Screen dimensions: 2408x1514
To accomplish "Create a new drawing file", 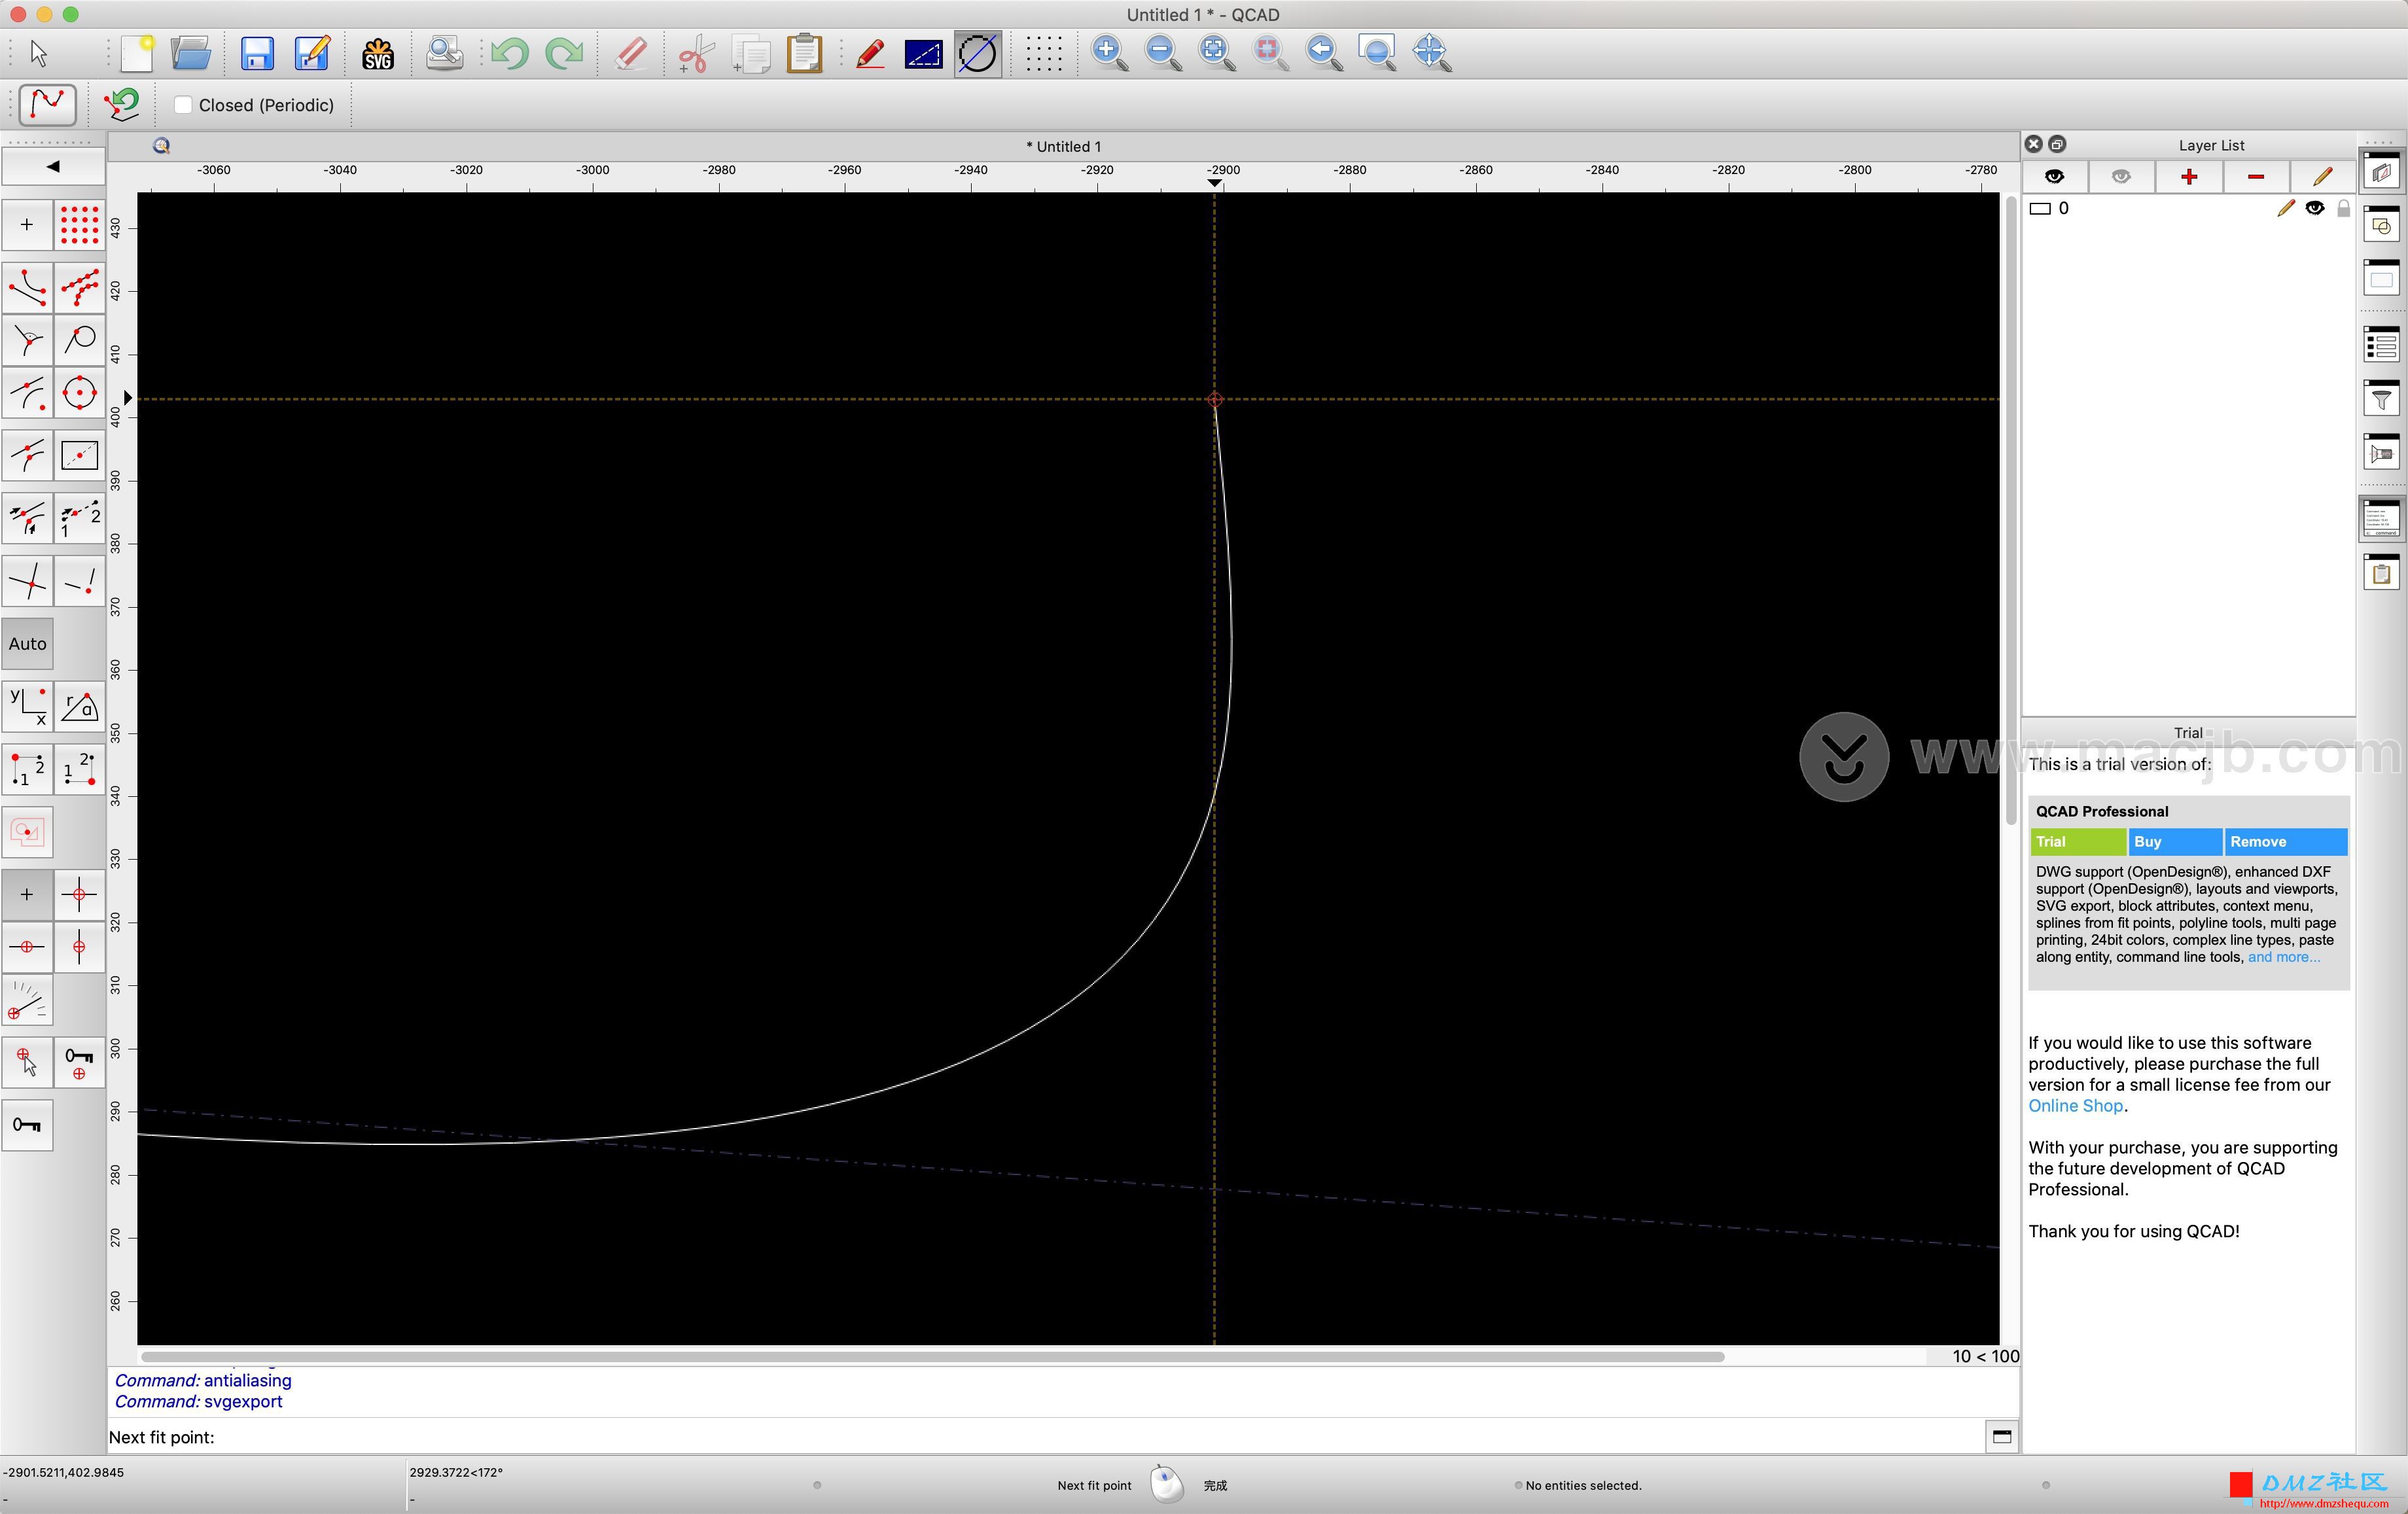I will click(x=137, y=53).
